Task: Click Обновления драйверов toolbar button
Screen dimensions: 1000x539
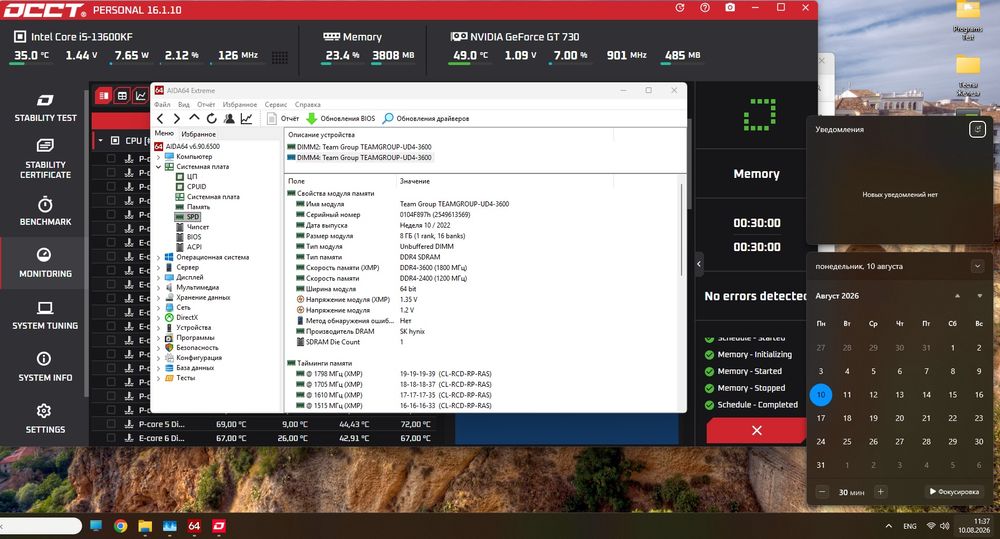Action: pyautogui.click(x=425, y=119)
